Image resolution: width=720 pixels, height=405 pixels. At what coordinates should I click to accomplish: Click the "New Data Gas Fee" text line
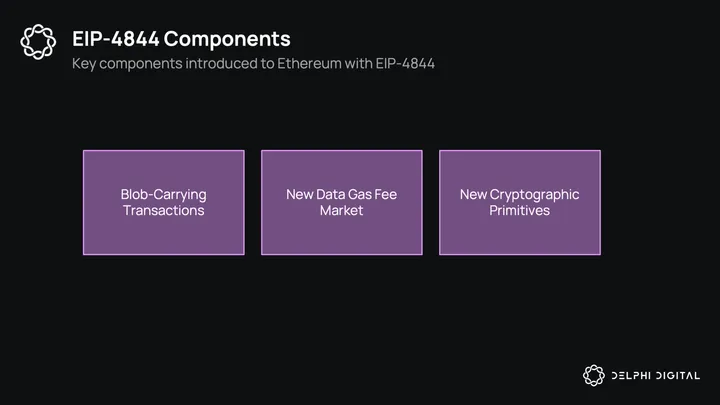[x=341, y=194]
